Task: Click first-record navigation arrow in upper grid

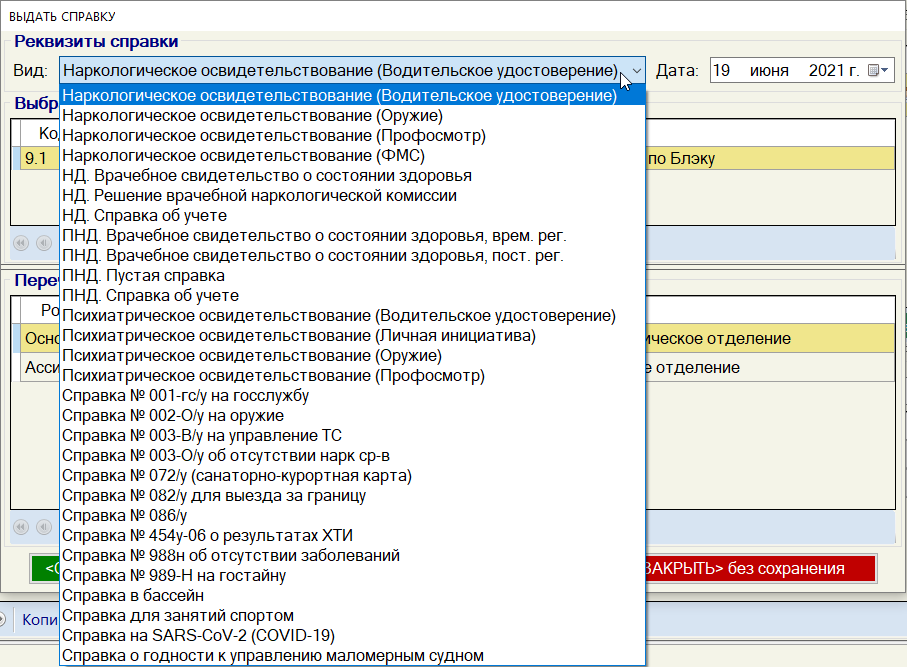Action: tap(21, 242)
